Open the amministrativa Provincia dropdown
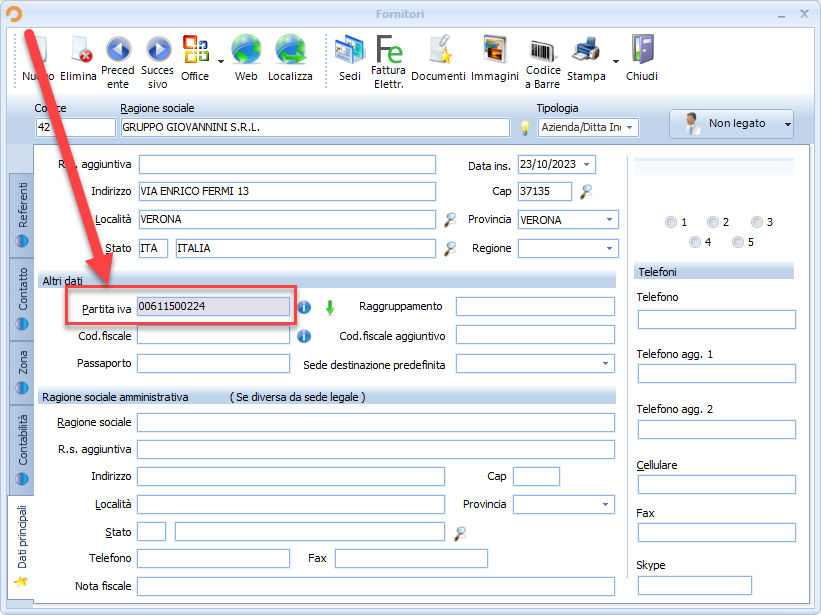This screenshot has width=821, height=615. coord(605,505)
